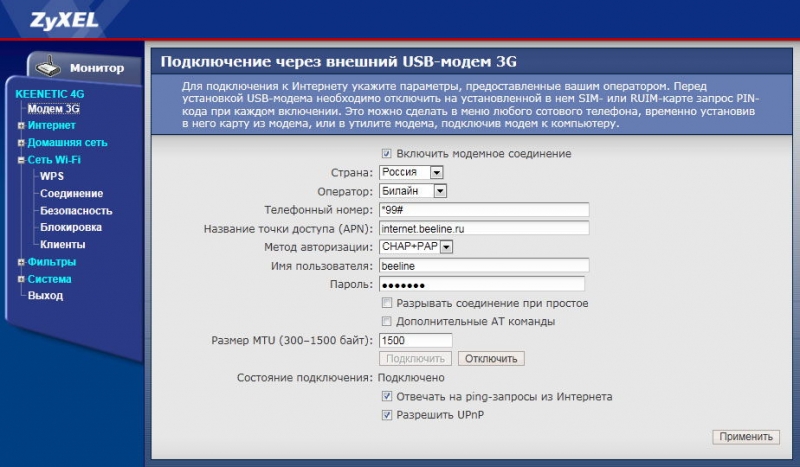This screenshot has width=800, height=467.
Task: Enable Дополнительные AT команды checkbox
Action: tap(387, 322)
